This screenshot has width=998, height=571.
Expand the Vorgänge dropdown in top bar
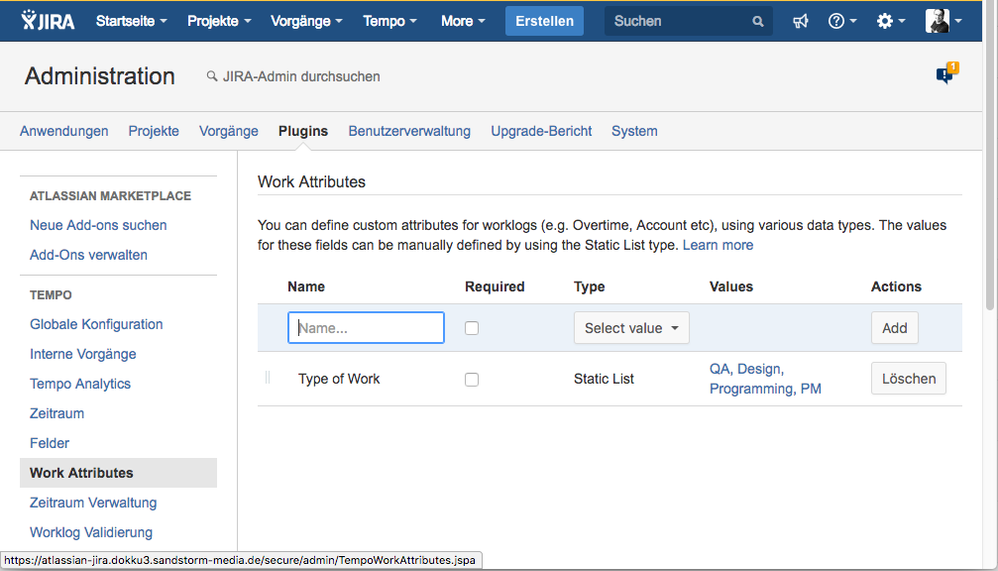307,21
